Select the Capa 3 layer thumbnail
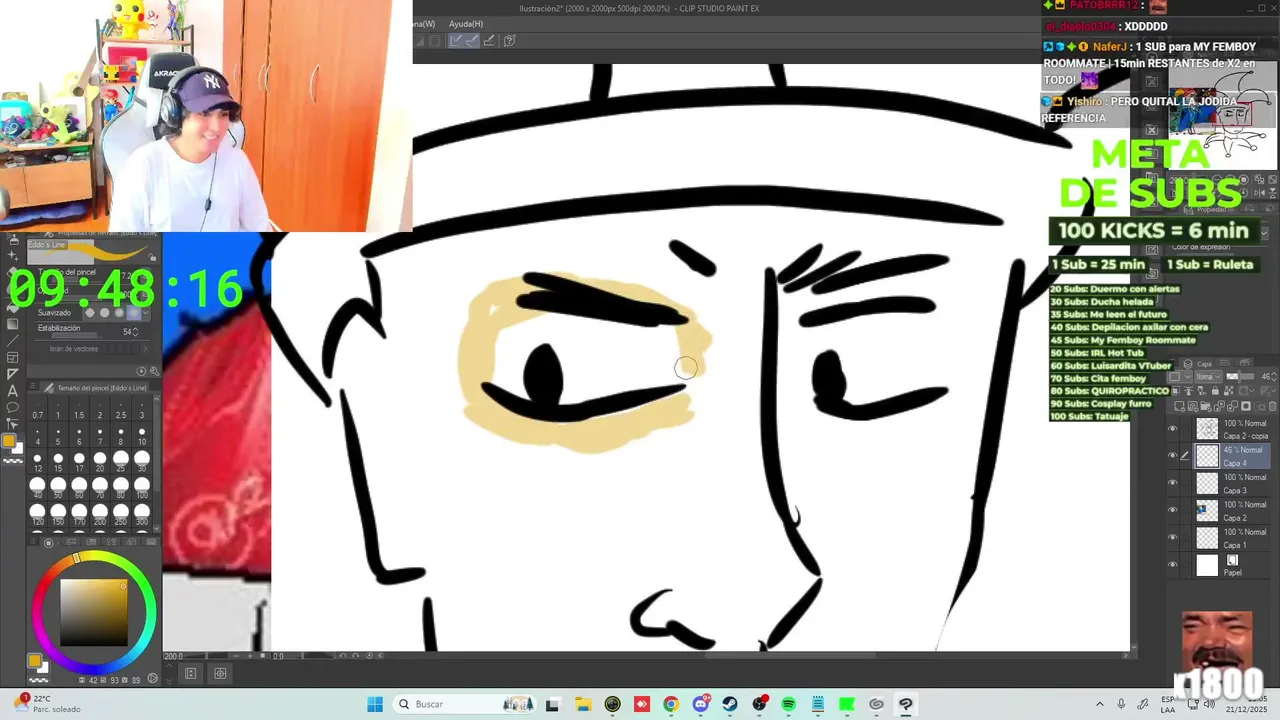Viewport: 1280px width, 720px height. [1207, 483]
